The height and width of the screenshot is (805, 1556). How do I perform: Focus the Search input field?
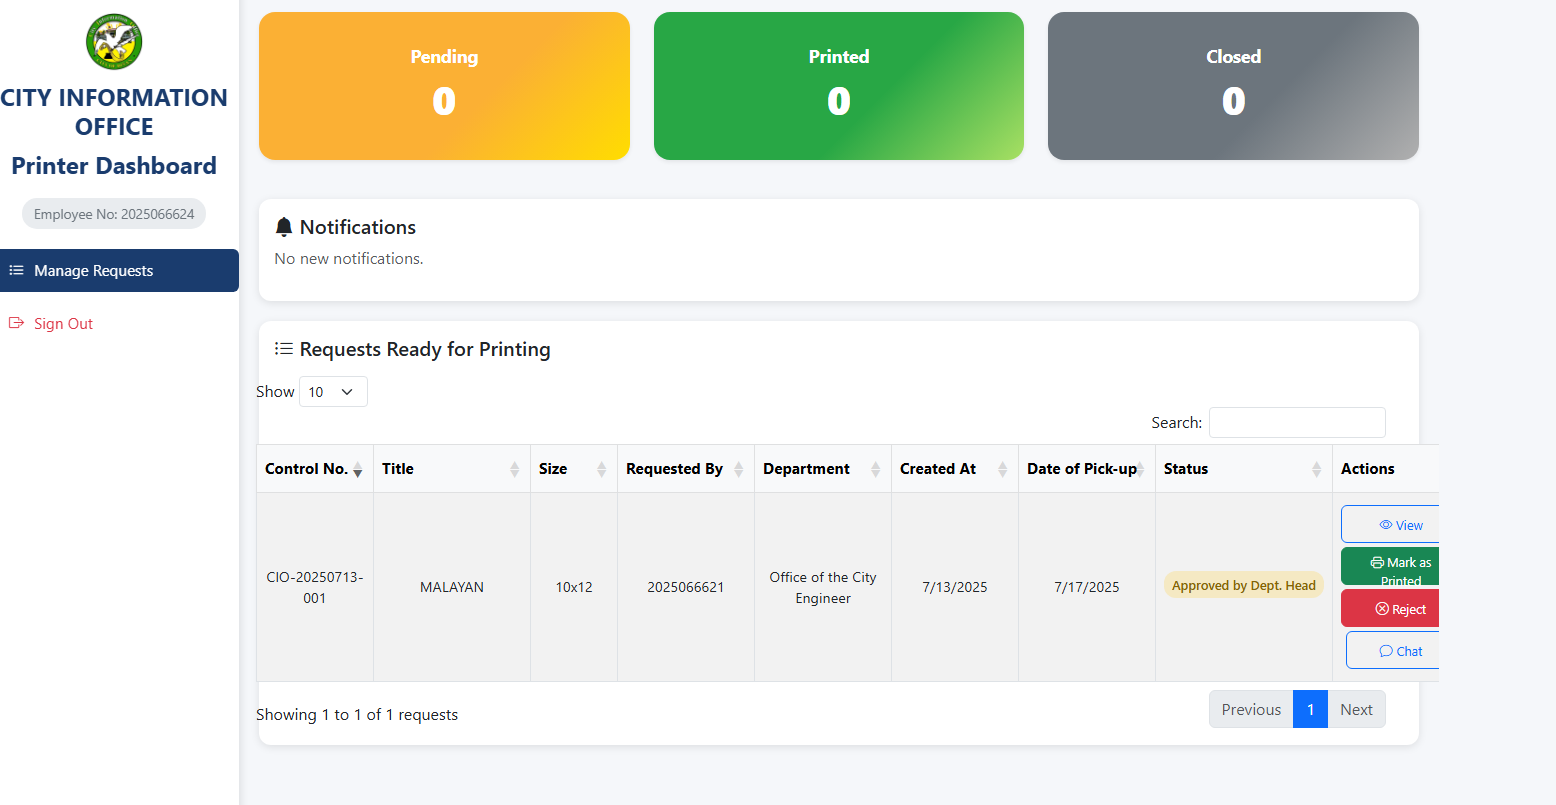[1297, 422]
